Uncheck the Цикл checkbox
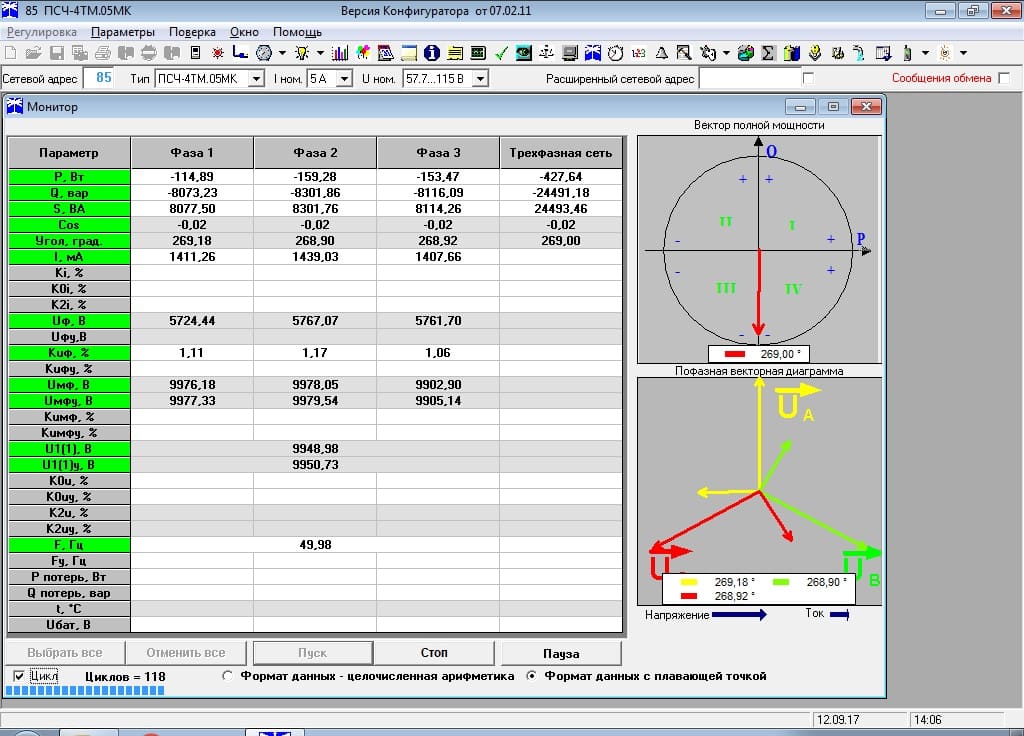1024x736 pixels. pos(20,677)
